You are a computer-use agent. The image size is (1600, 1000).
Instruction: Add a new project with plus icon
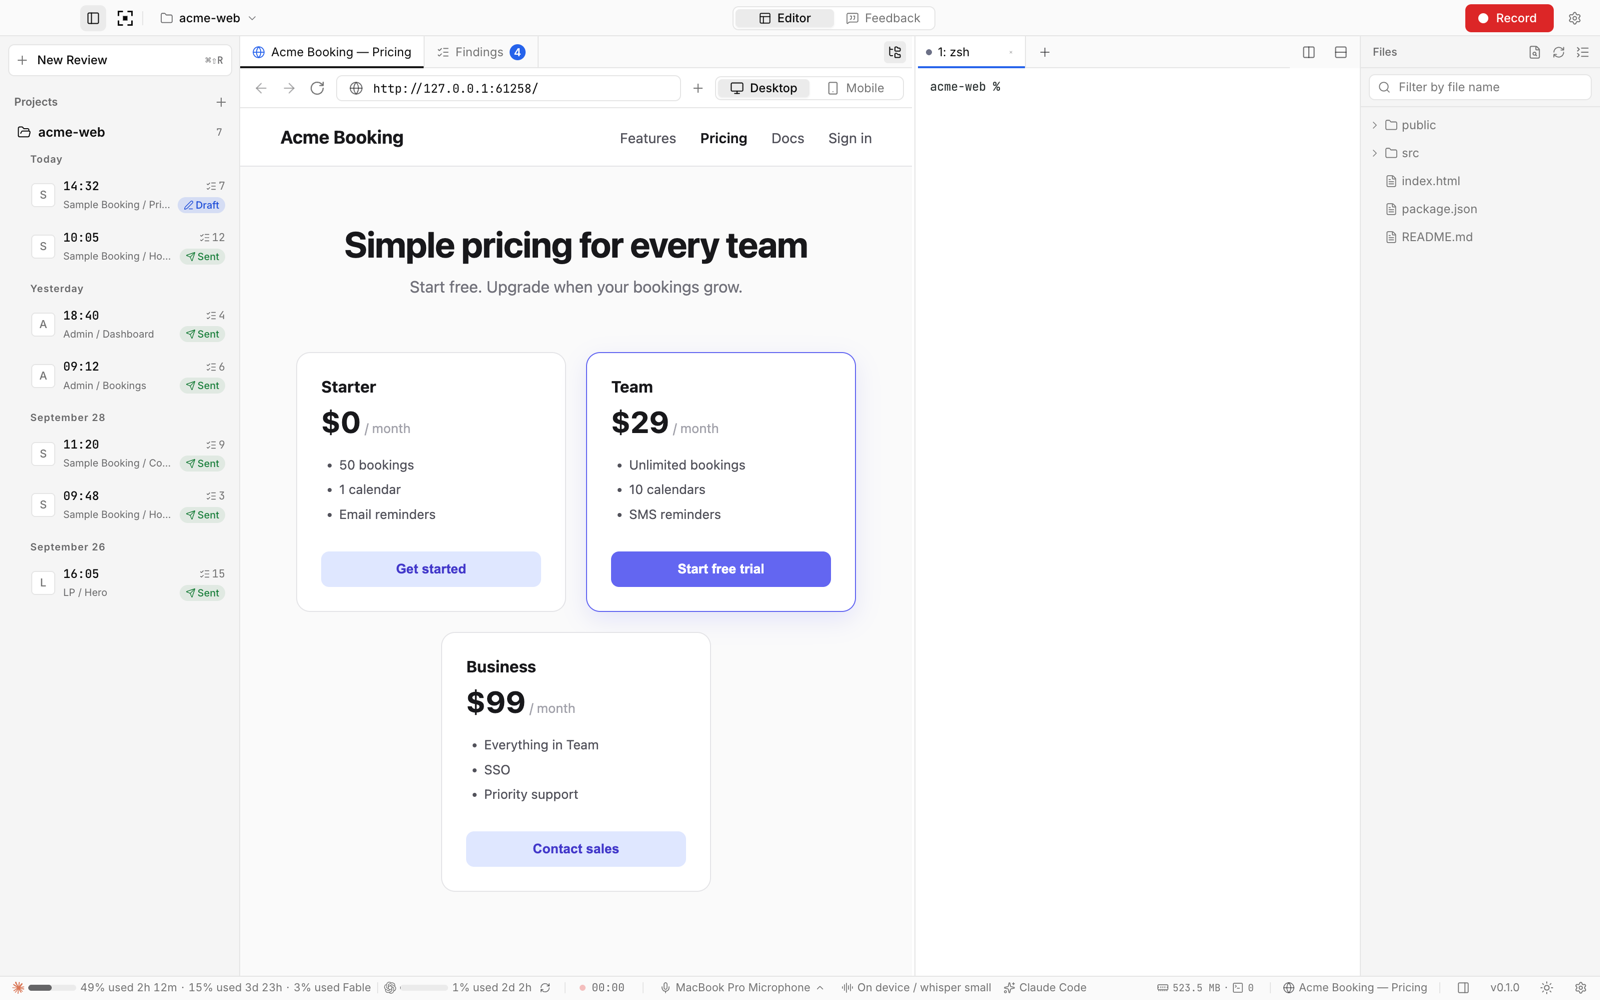pos(221,102)
